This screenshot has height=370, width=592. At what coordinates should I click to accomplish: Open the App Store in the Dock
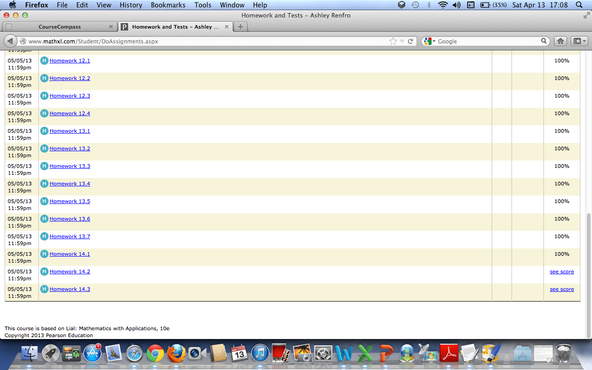[x=92, y=354]
